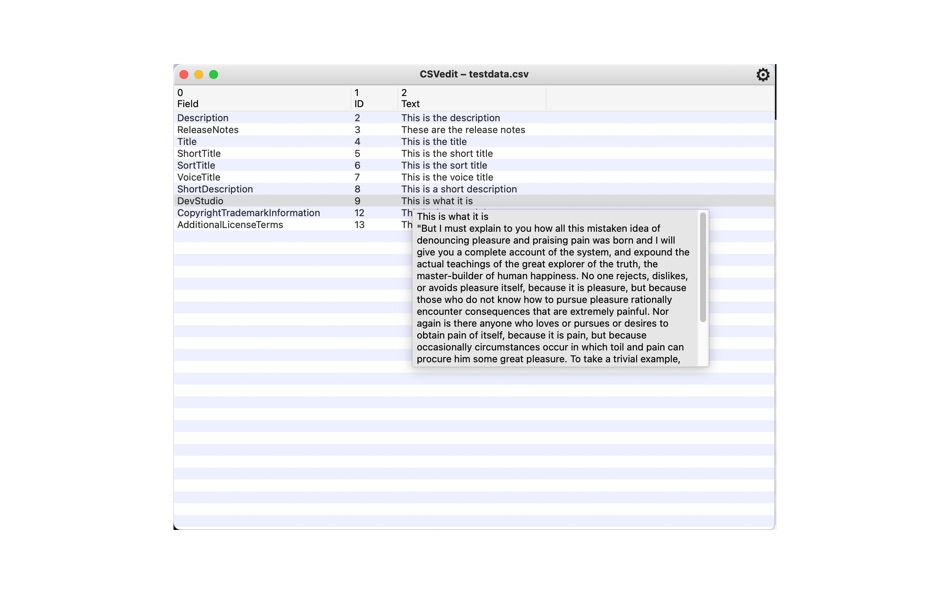Image resolution: width=950 pixels, height=594 pixels.
Task: Click the tooltip popup's vertical scrollbar
Action: point(703,267)
